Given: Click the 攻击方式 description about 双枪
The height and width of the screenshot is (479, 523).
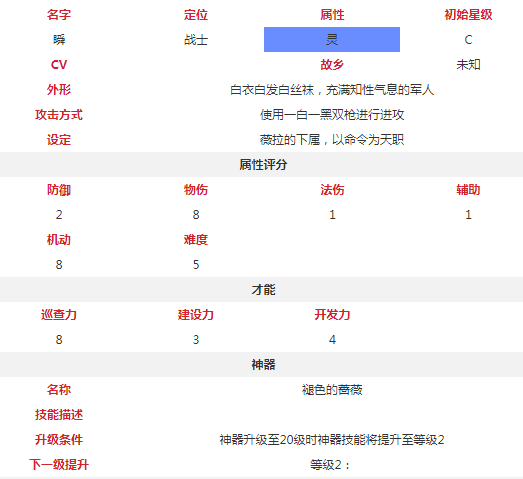Looking at the screenshot, I should point(332,115).
